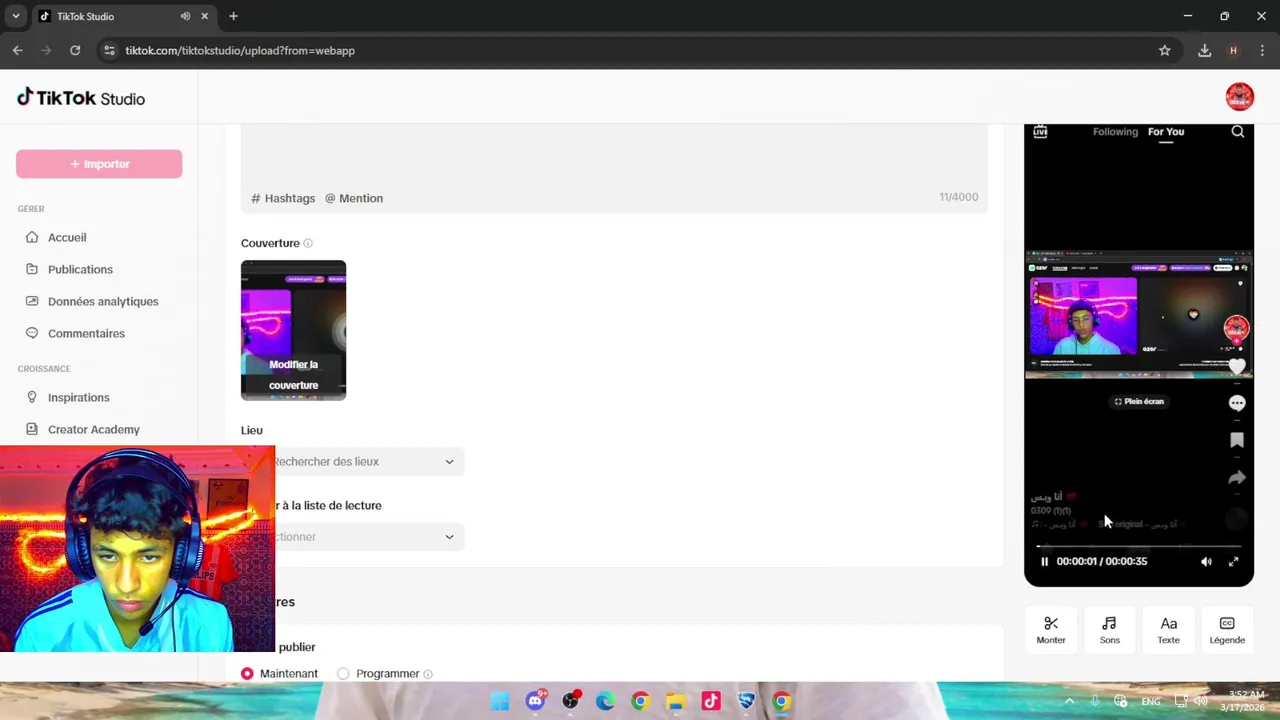Image resolution: width=1280 pixels, height=720 pixels.
Task: Expand preview with the fullscreen arrows icon
Action: click(1234, 562)
